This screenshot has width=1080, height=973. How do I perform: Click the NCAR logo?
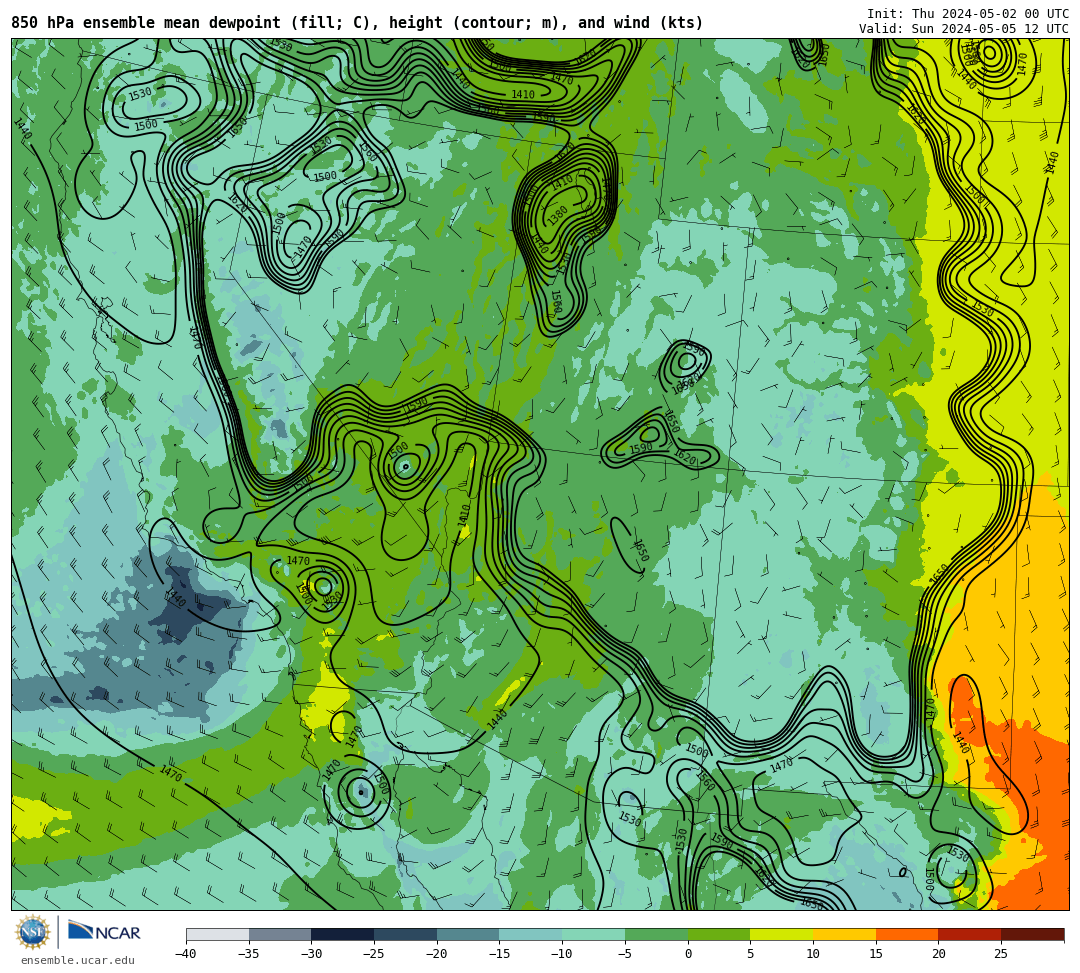pyautogui.click(x=104, y=931)
